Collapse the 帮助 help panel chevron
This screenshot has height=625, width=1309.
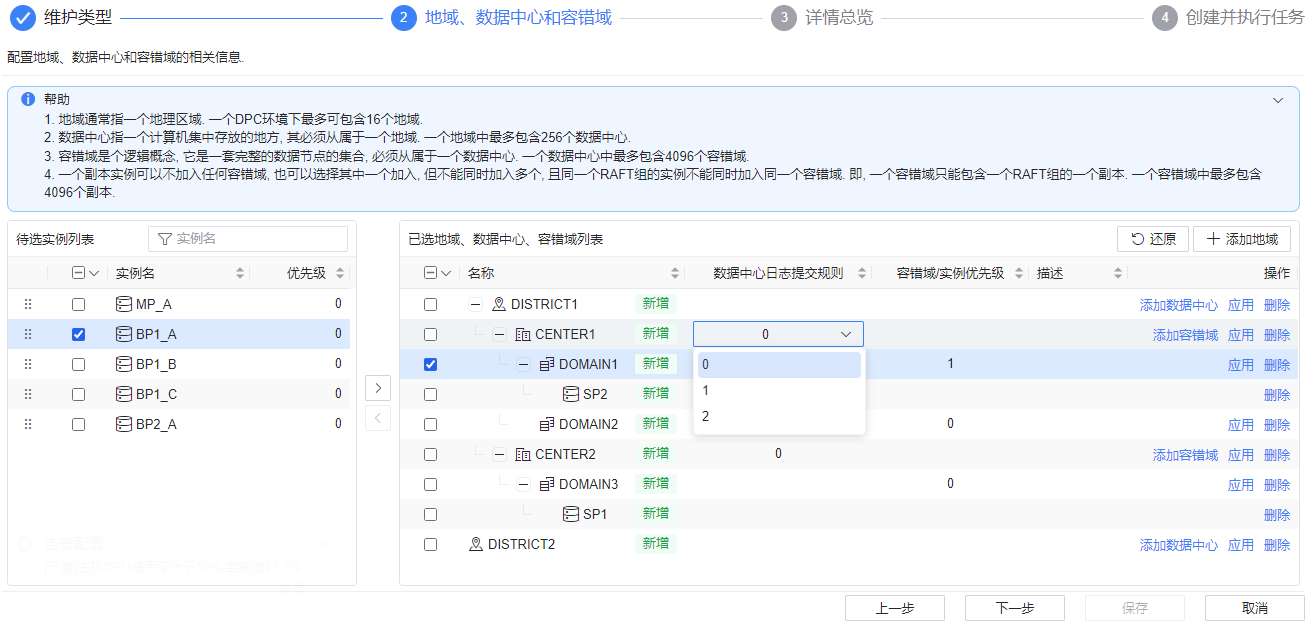click(x=1278, y=100)
